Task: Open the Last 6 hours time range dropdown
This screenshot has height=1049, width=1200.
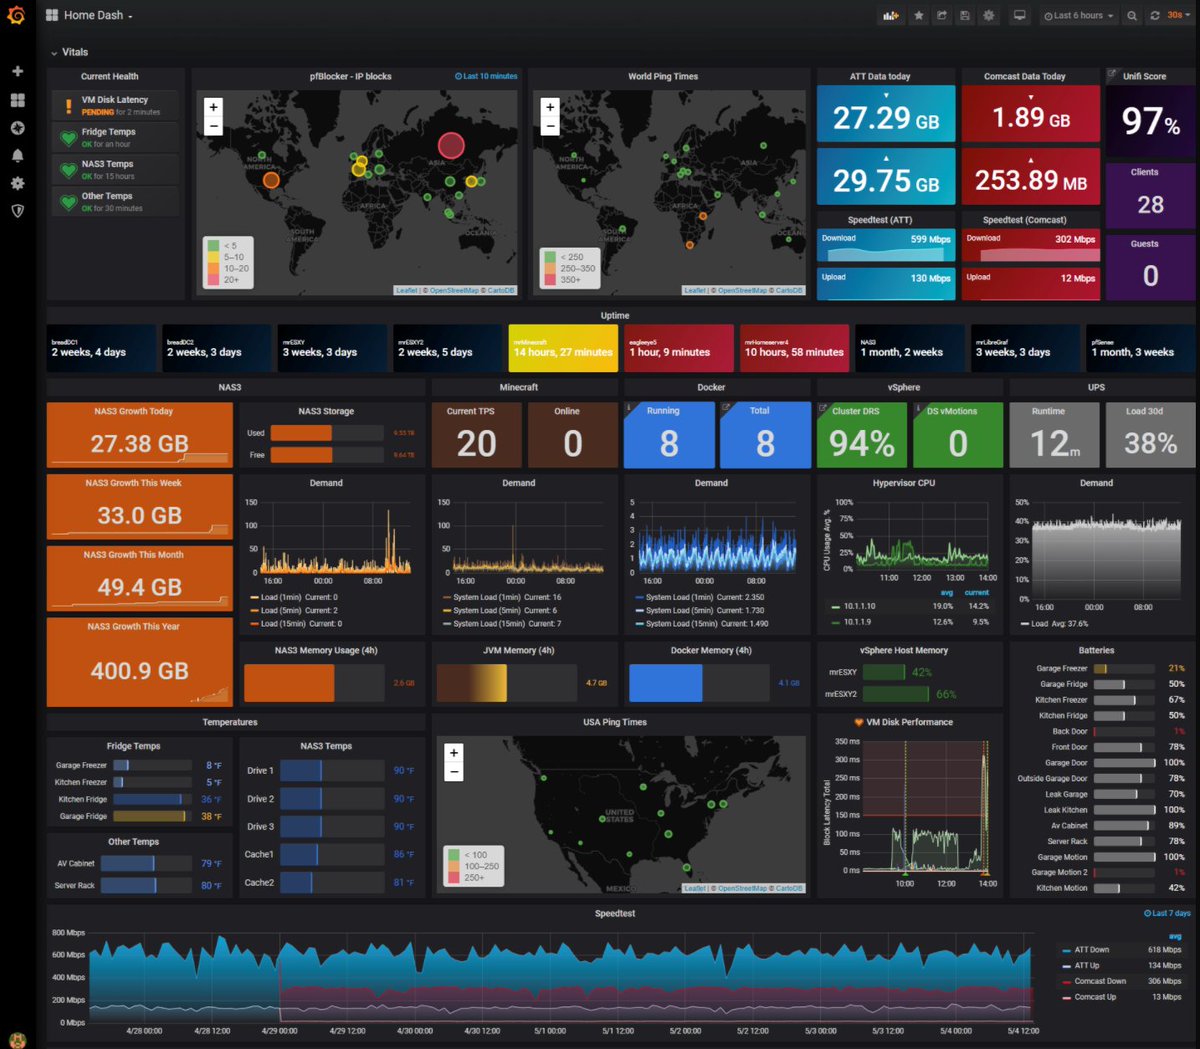Action: 1075,15
